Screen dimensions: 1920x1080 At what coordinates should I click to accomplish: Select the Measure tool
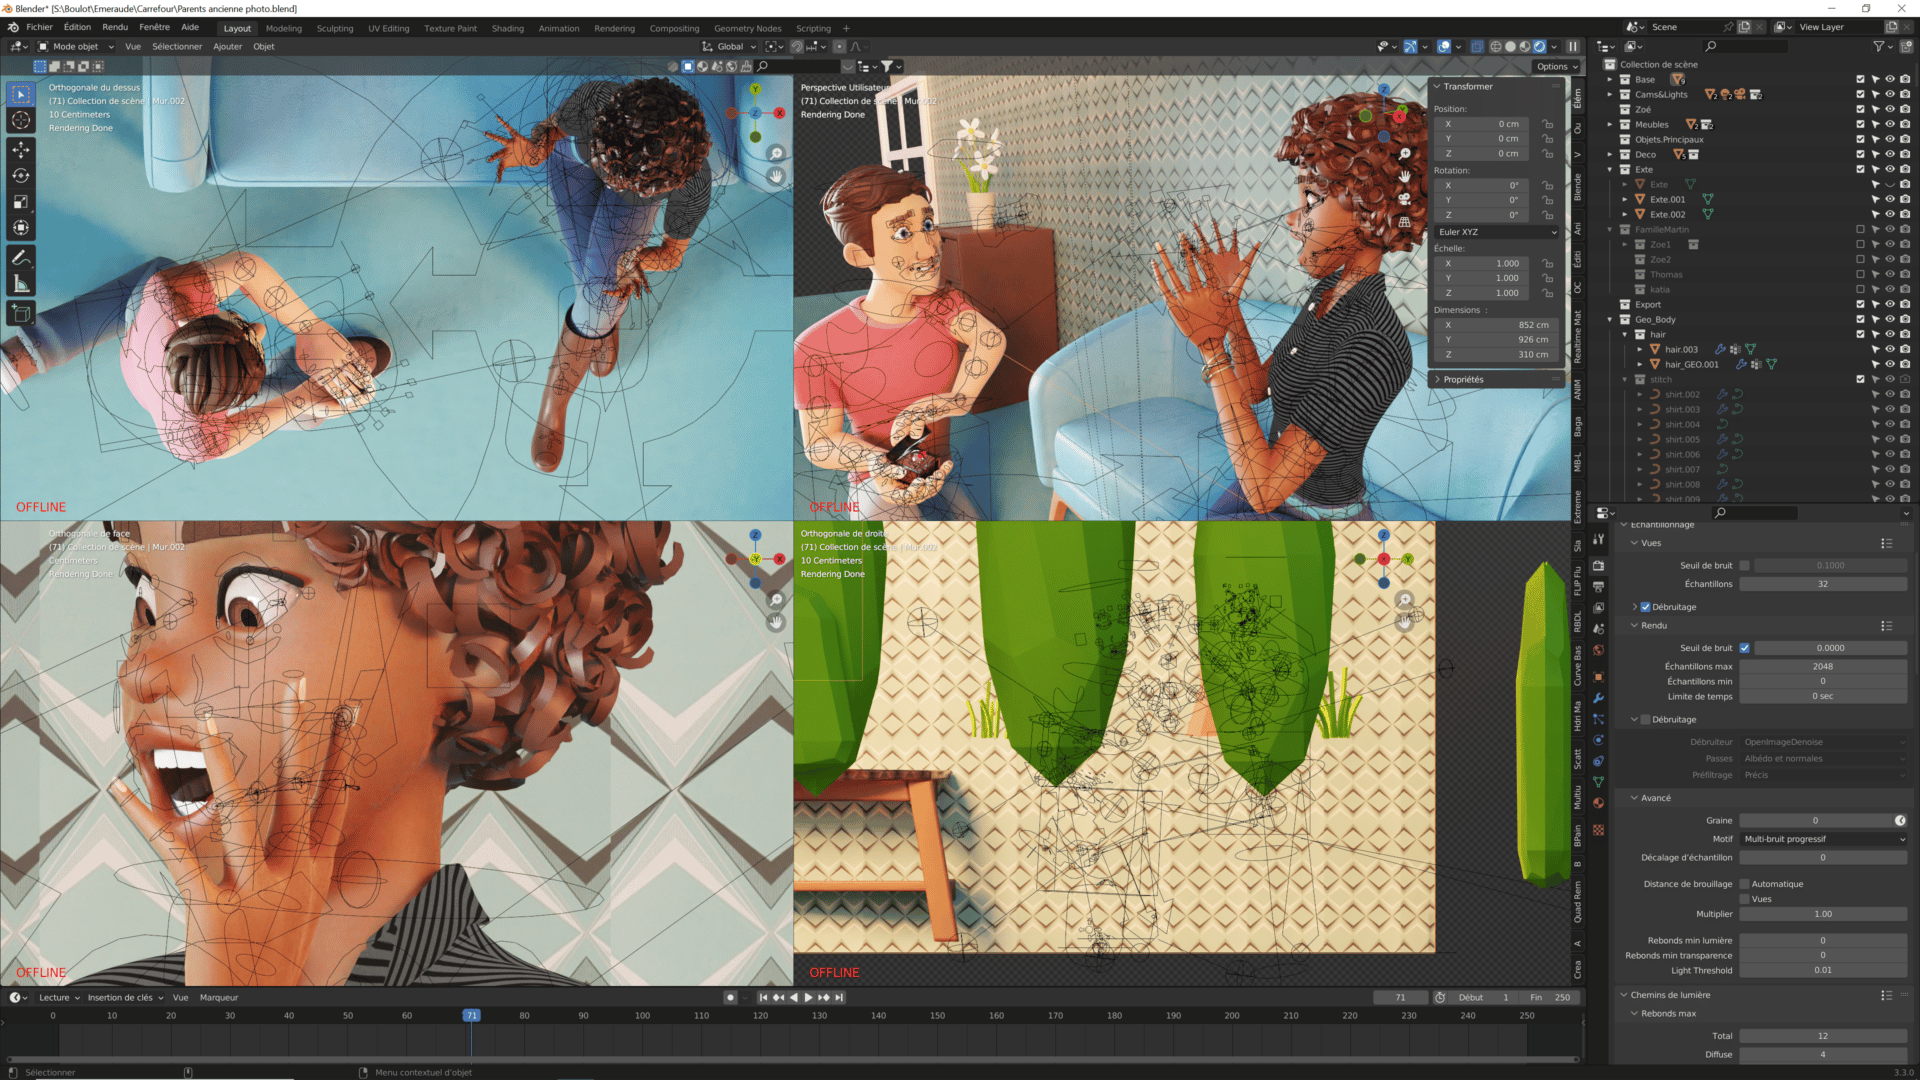click(x=20, y=282)
